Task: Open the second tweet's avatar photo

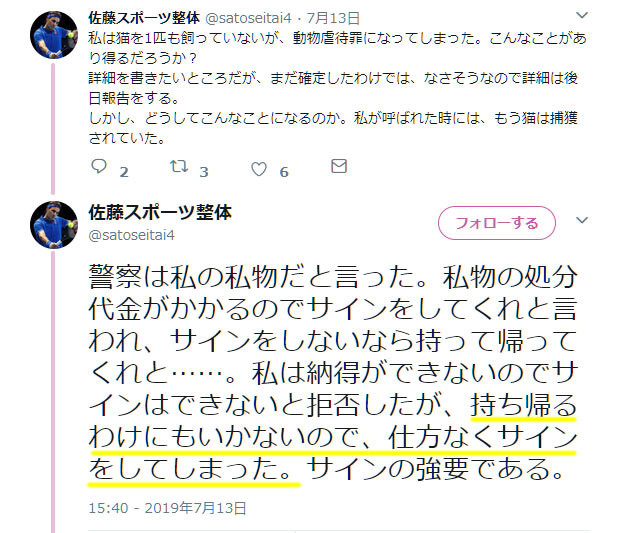Action: pos(54,225)
